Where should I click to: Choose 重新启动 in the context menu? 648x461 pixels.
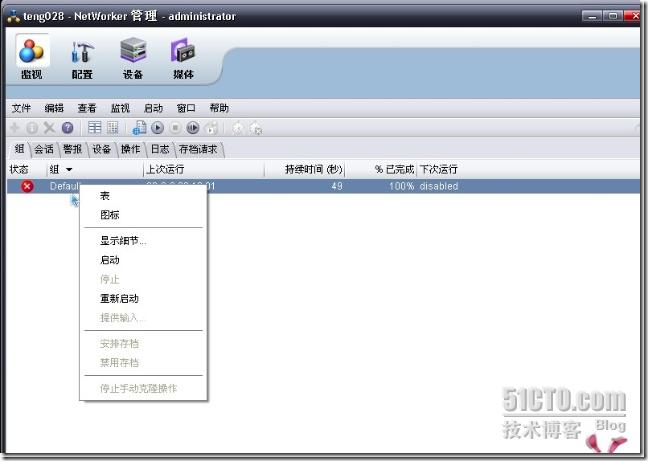tap(143, 299)
